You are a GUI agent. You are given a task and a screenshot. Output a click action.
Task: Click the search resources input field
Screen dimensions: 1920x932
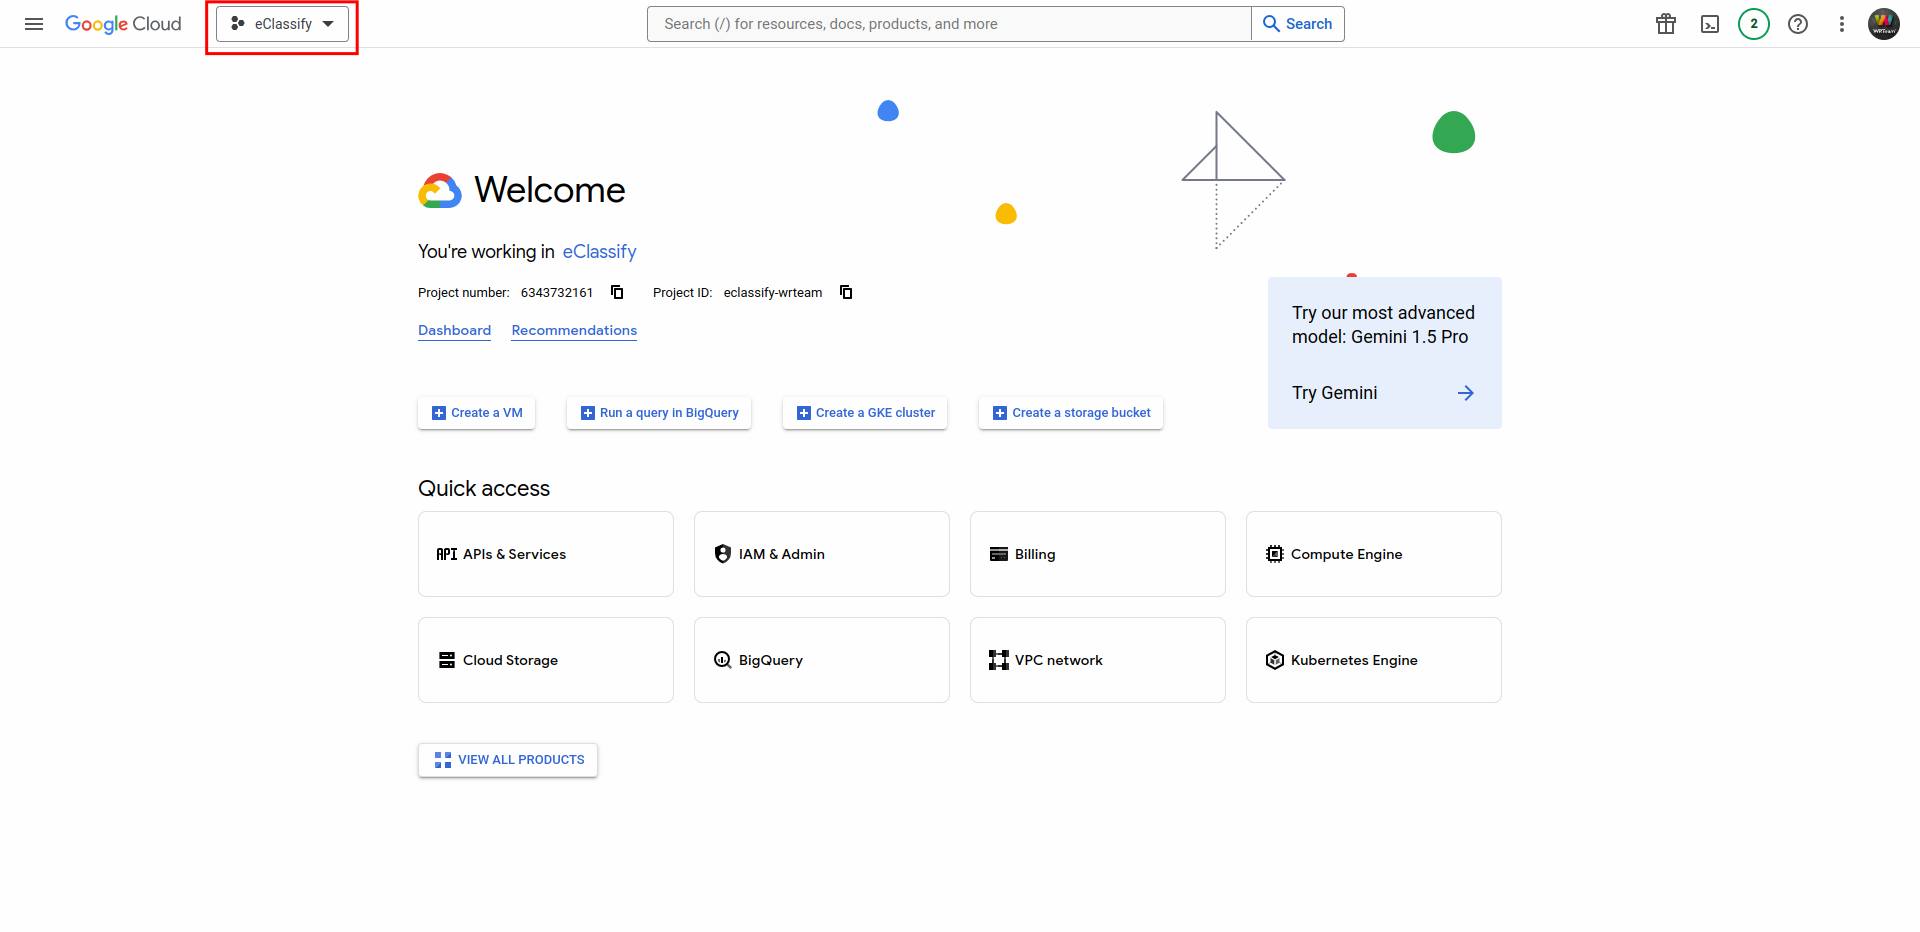click(x=949, y=24)
